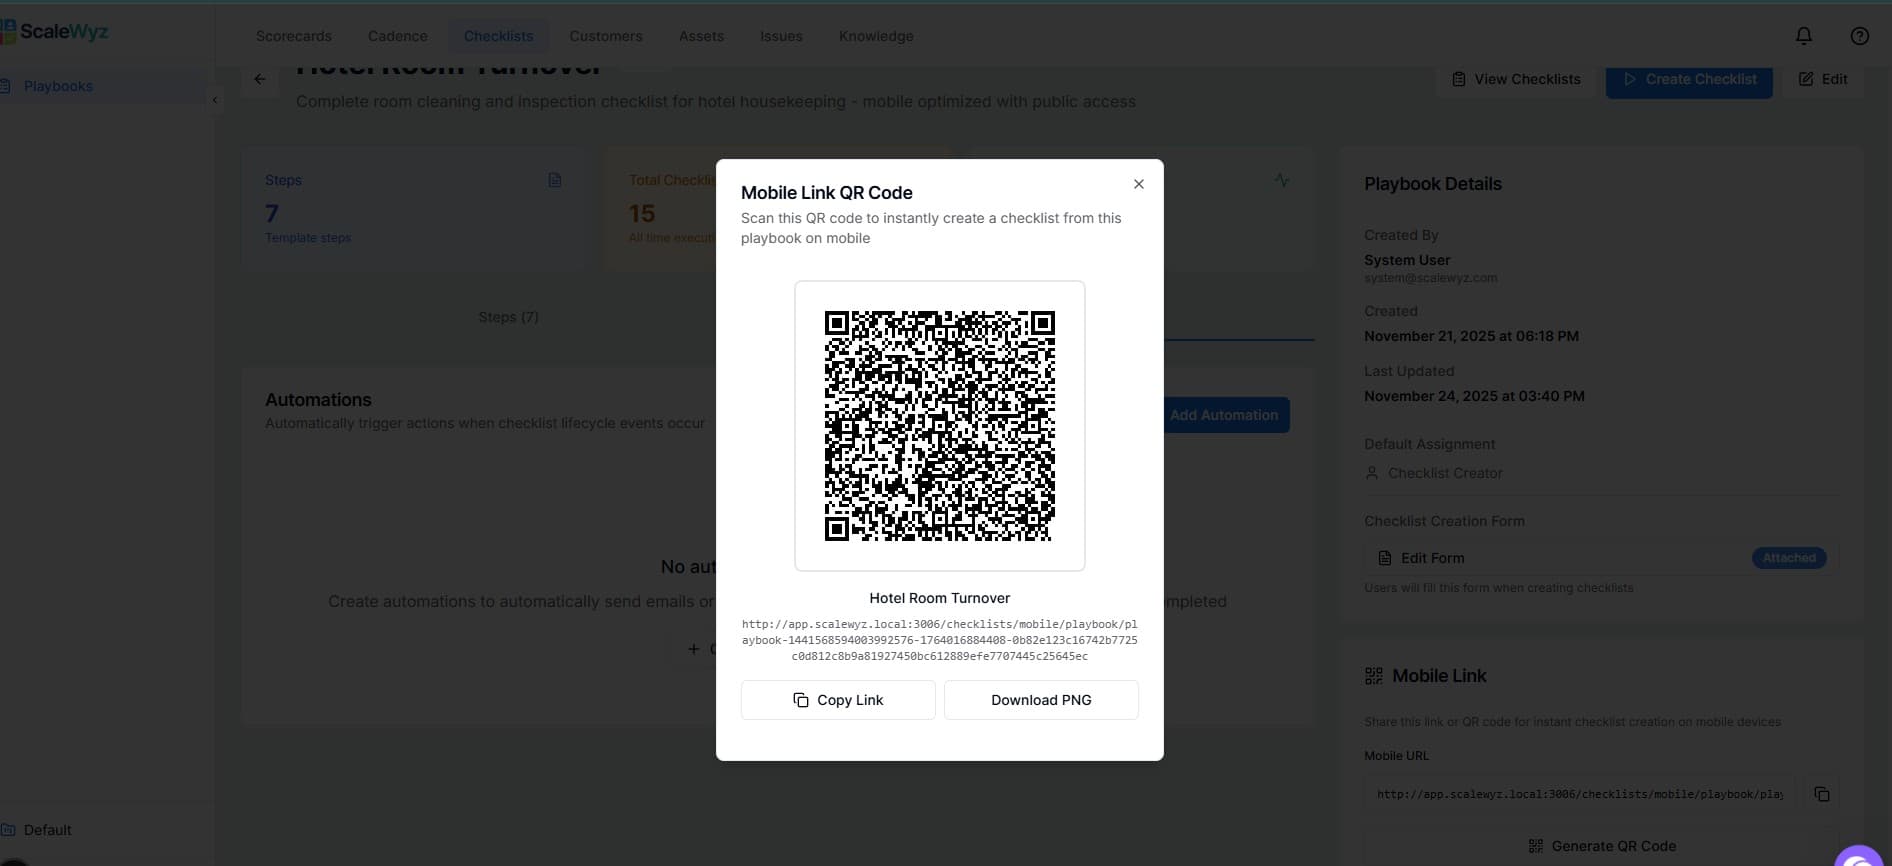The height and width of the screenshot is (866, 1892).
Task: Click the system@scalewyz.com email text
Action: 1430,278
